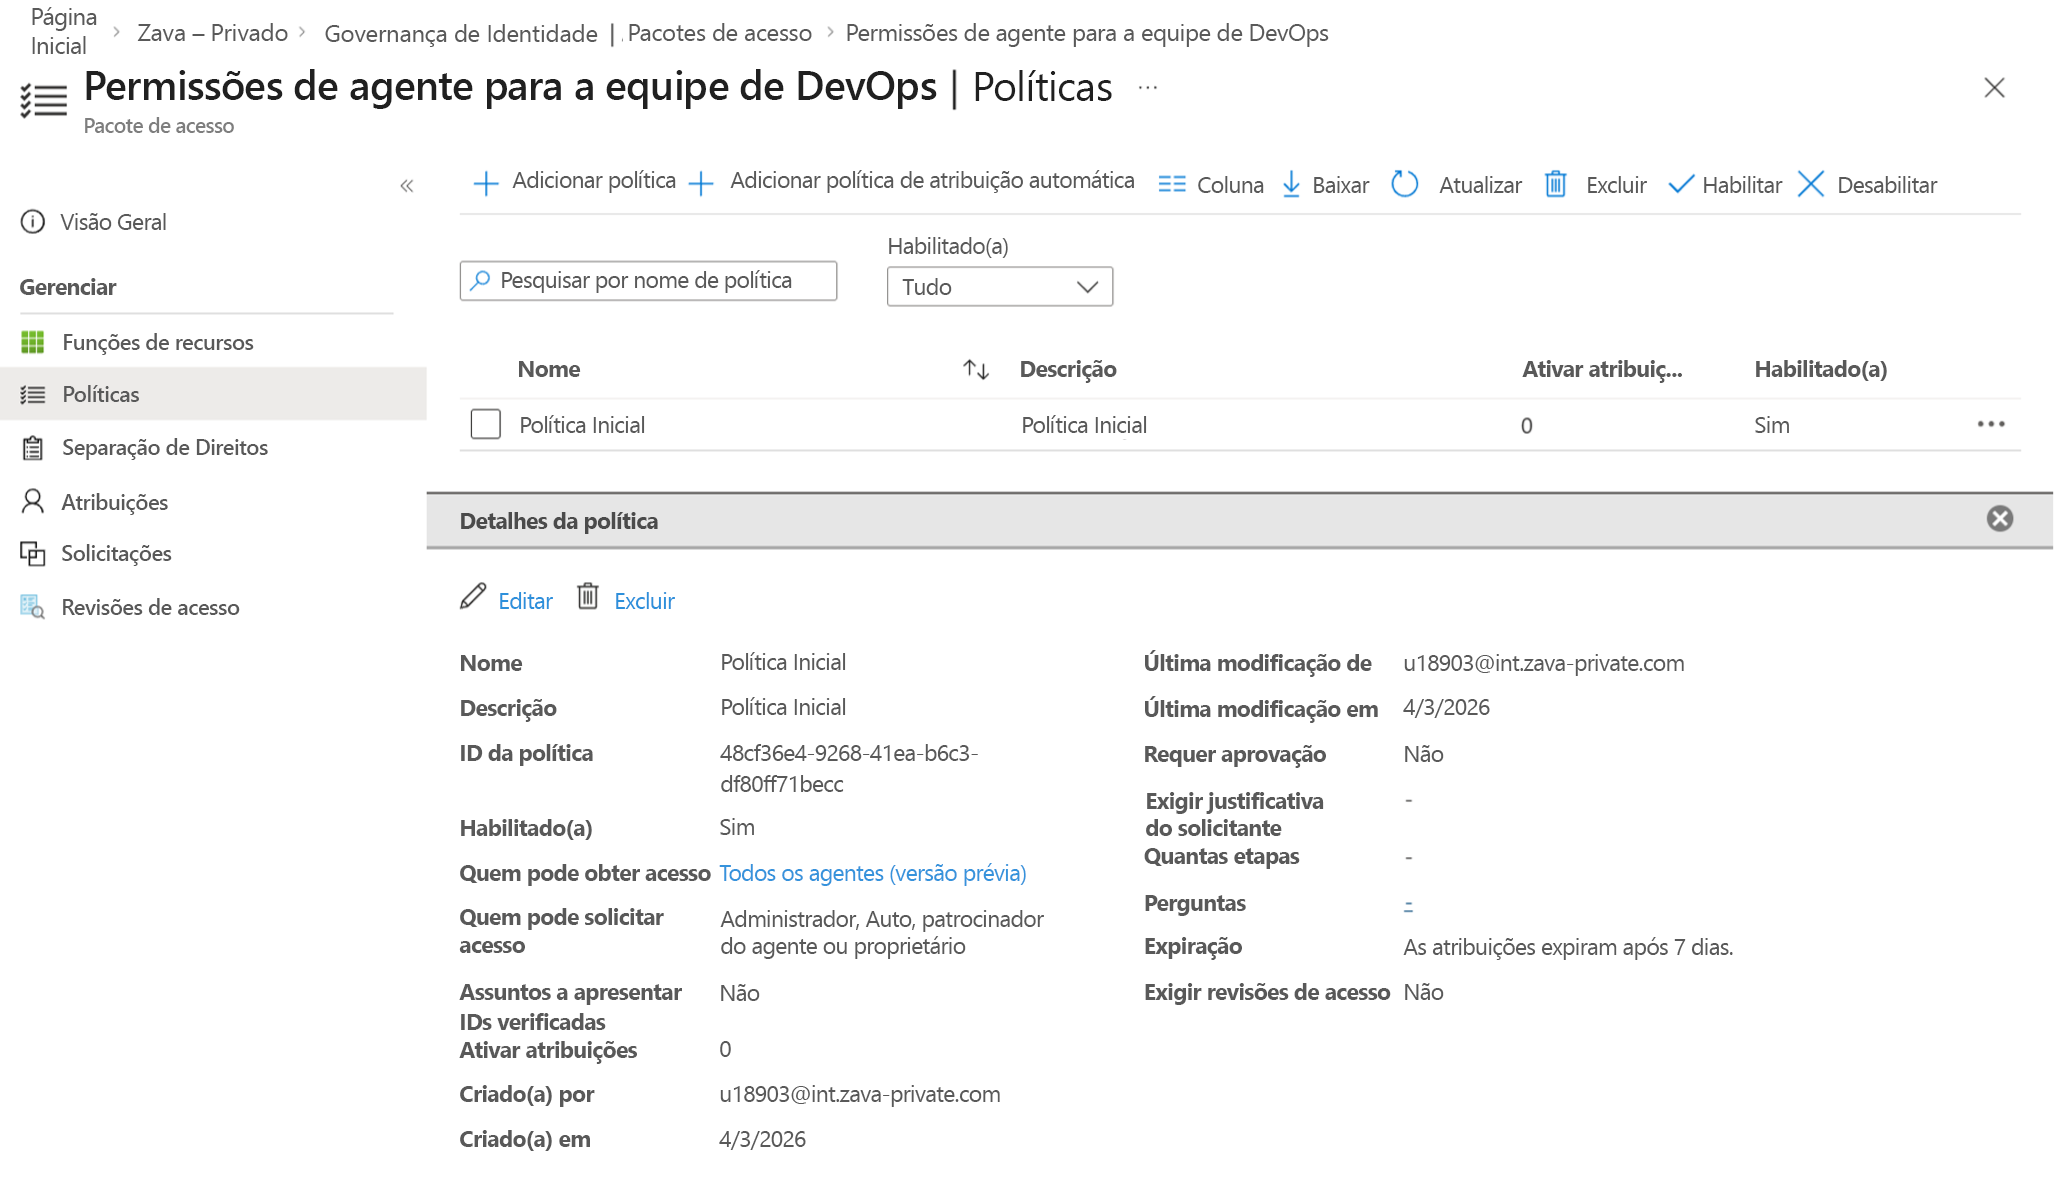The width and height of the screenshot is (2054, 1184).
Task: Click the plus icon for Adicionar política
Action: (x=485, y=183)
